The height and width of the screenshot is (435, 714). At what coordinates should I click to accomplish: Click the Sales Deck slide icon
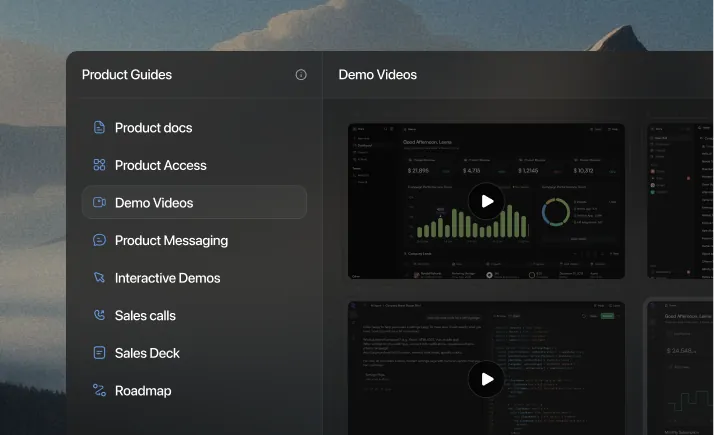(99, 353)
